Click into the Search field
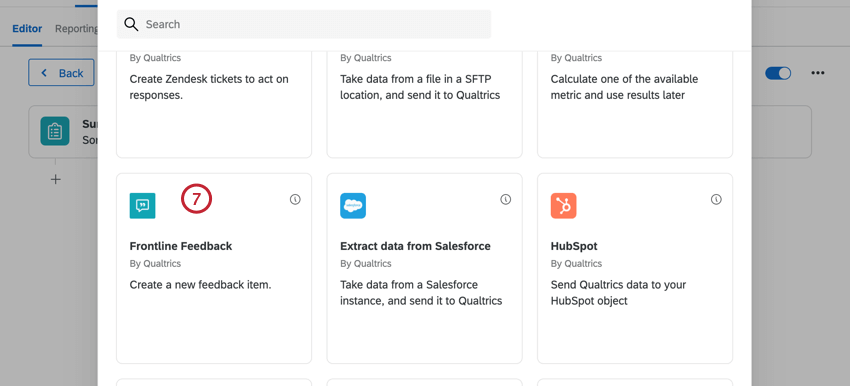 (x=304, y=24)
